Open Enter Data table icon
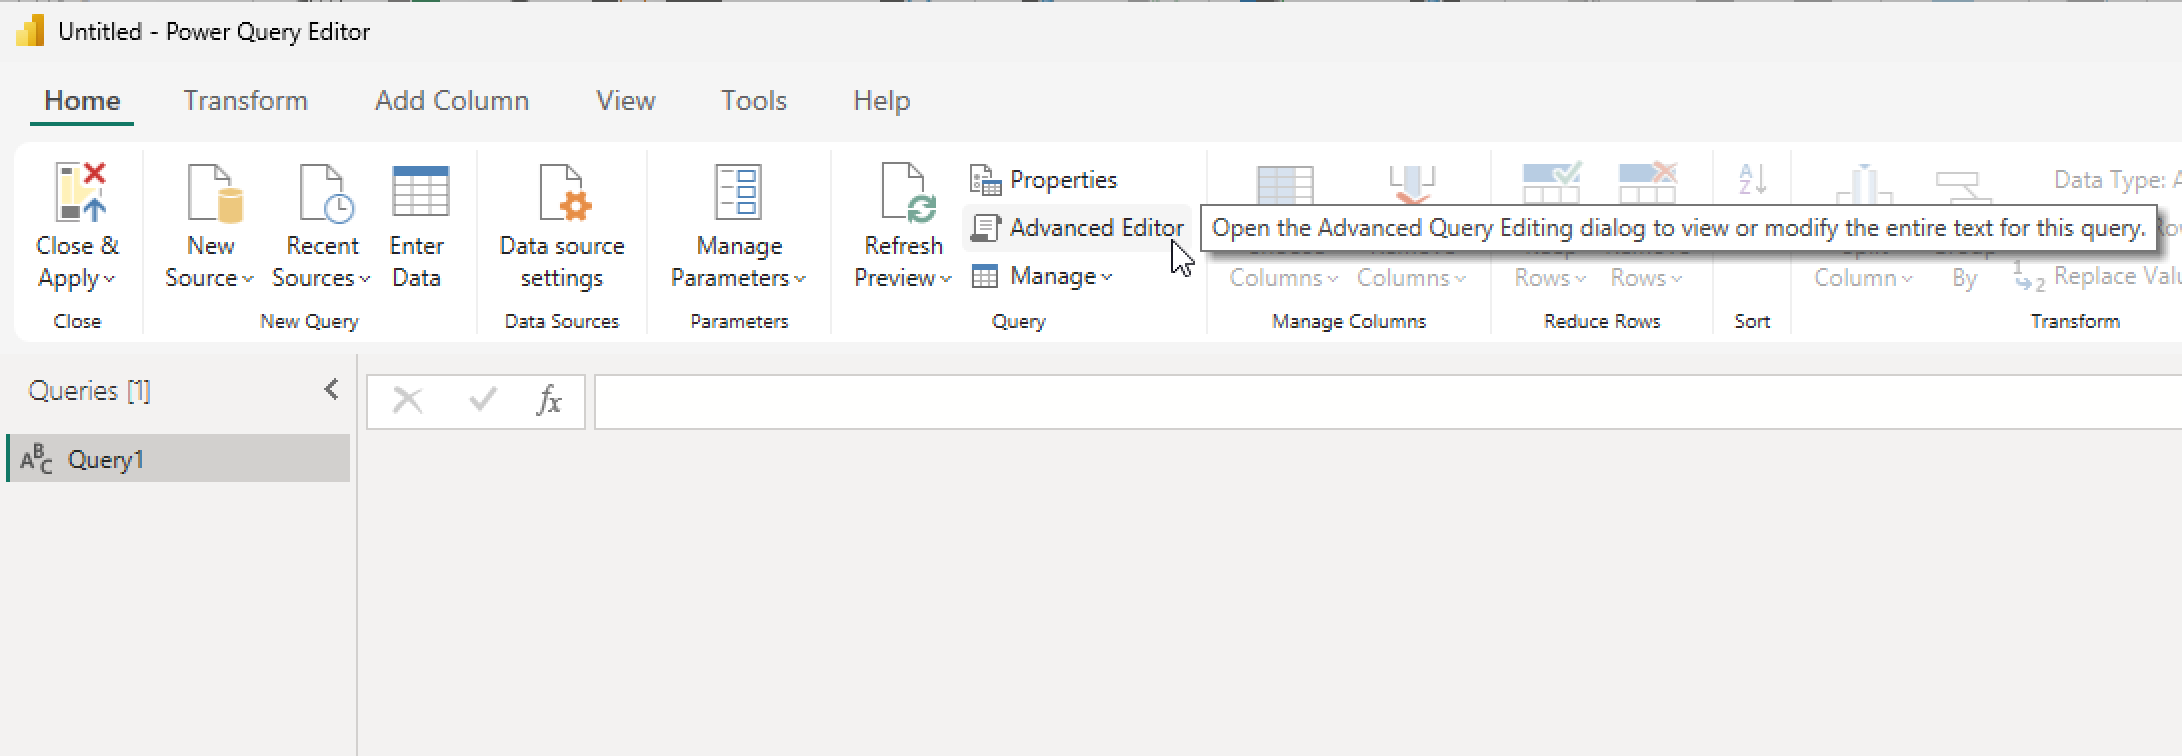The height and width of the screenshot is (756, 2182). coord(420,191)
